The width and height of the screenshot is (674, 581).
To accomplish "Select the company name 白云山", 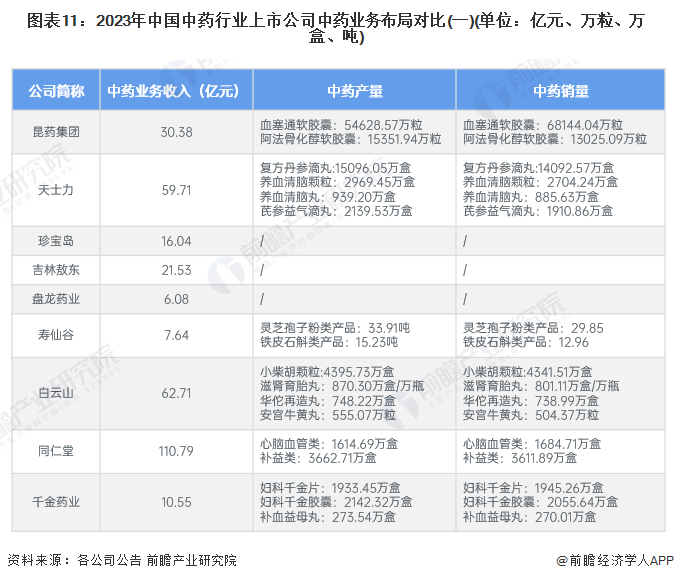I will [x=56, y=393].
